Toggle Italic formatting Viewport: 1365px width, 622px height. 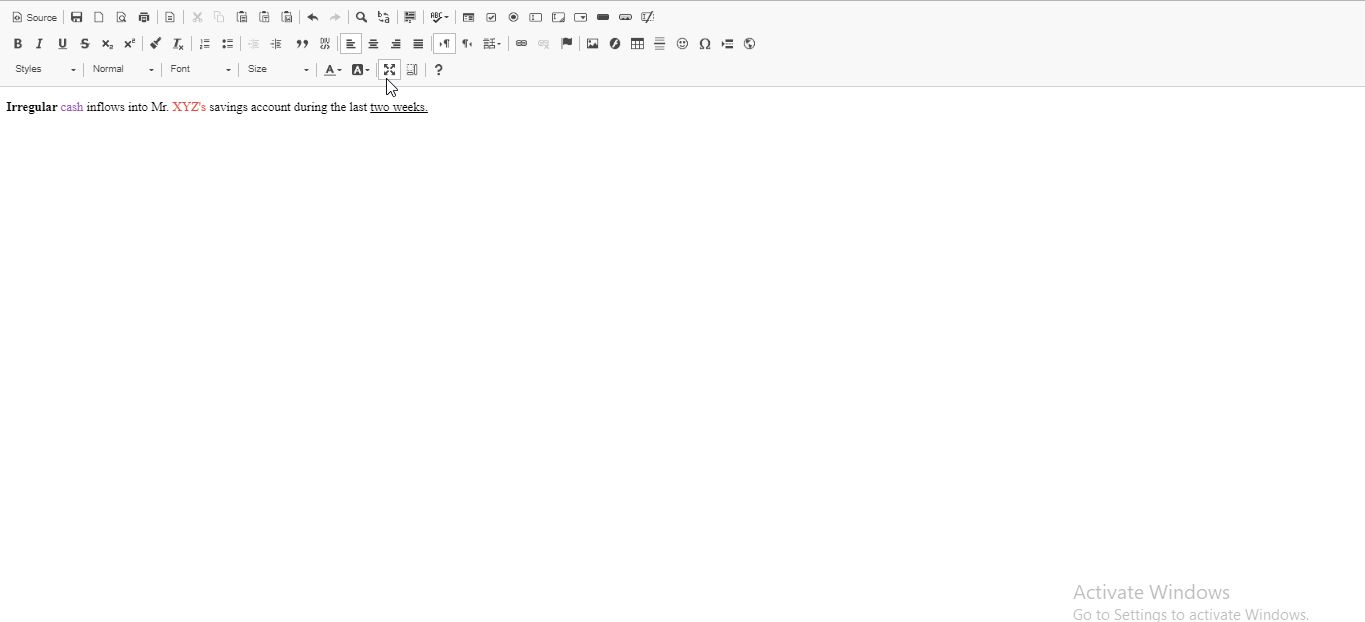39,44
